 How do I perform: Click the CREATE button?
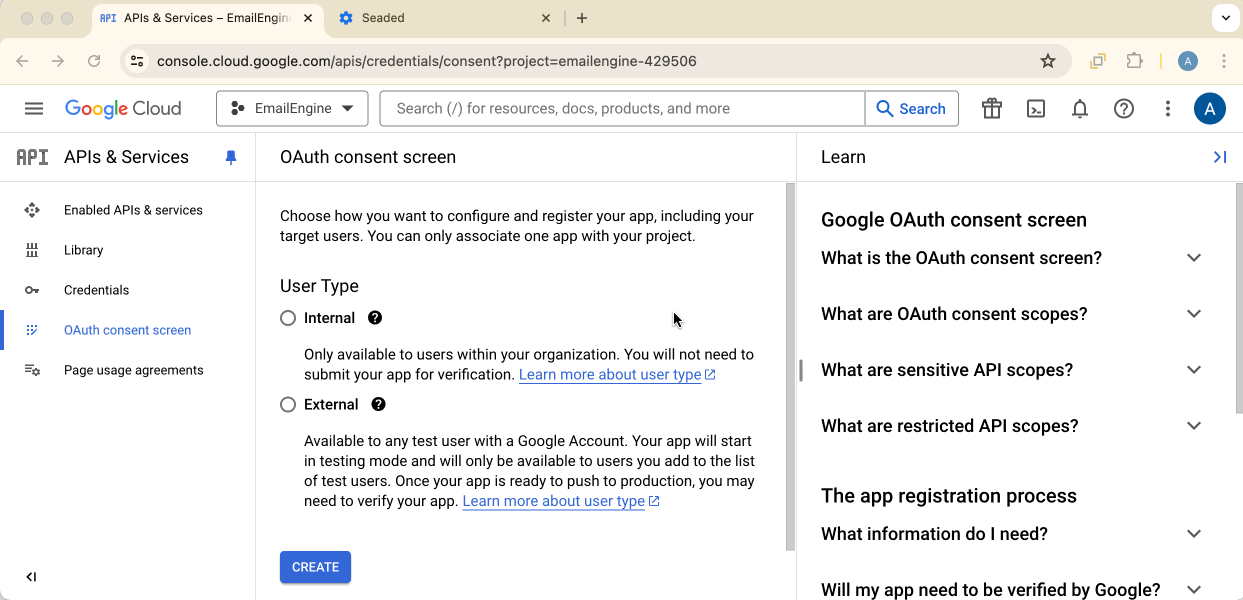315,567
